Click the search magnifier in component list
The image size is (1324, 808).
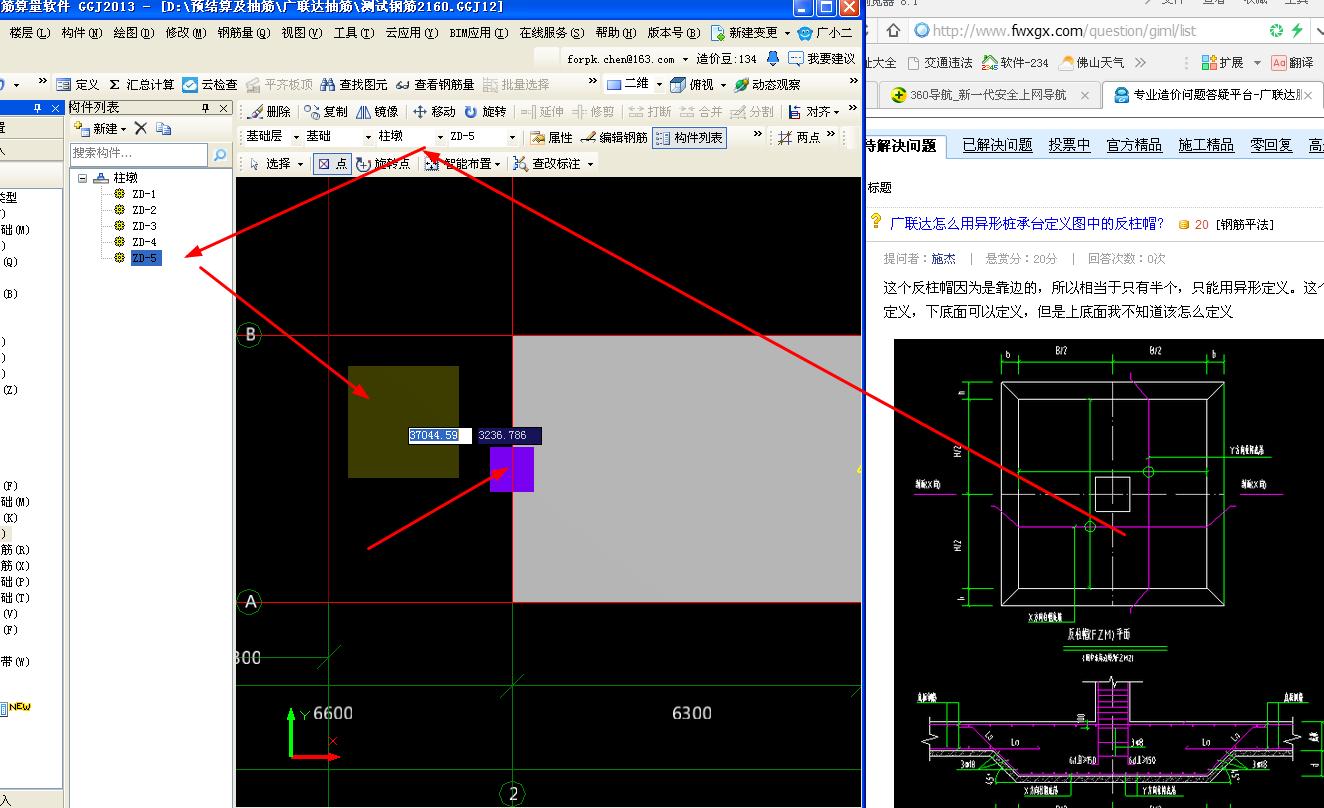click(x=221, y=154)
